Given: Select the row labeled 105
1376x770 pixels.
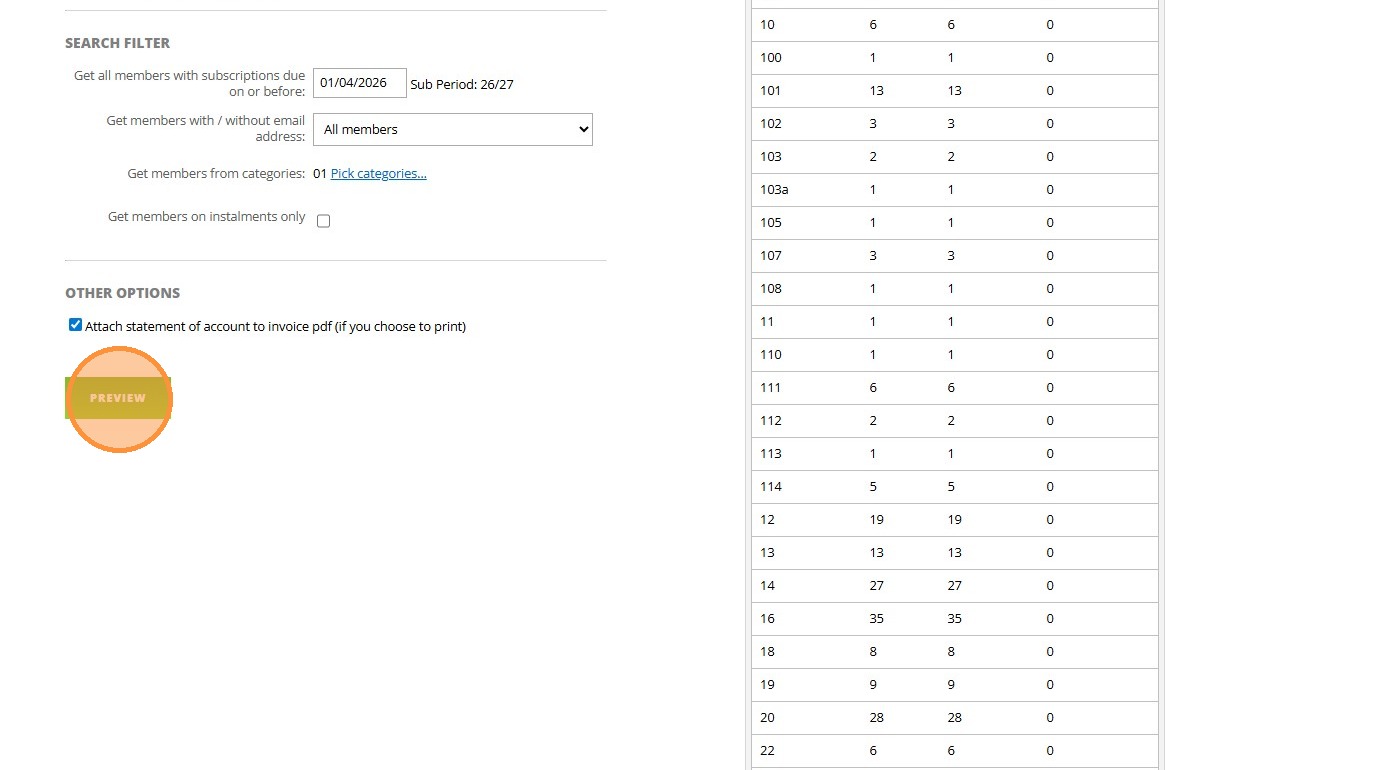Looking at the screenshot, I should 771,223.
